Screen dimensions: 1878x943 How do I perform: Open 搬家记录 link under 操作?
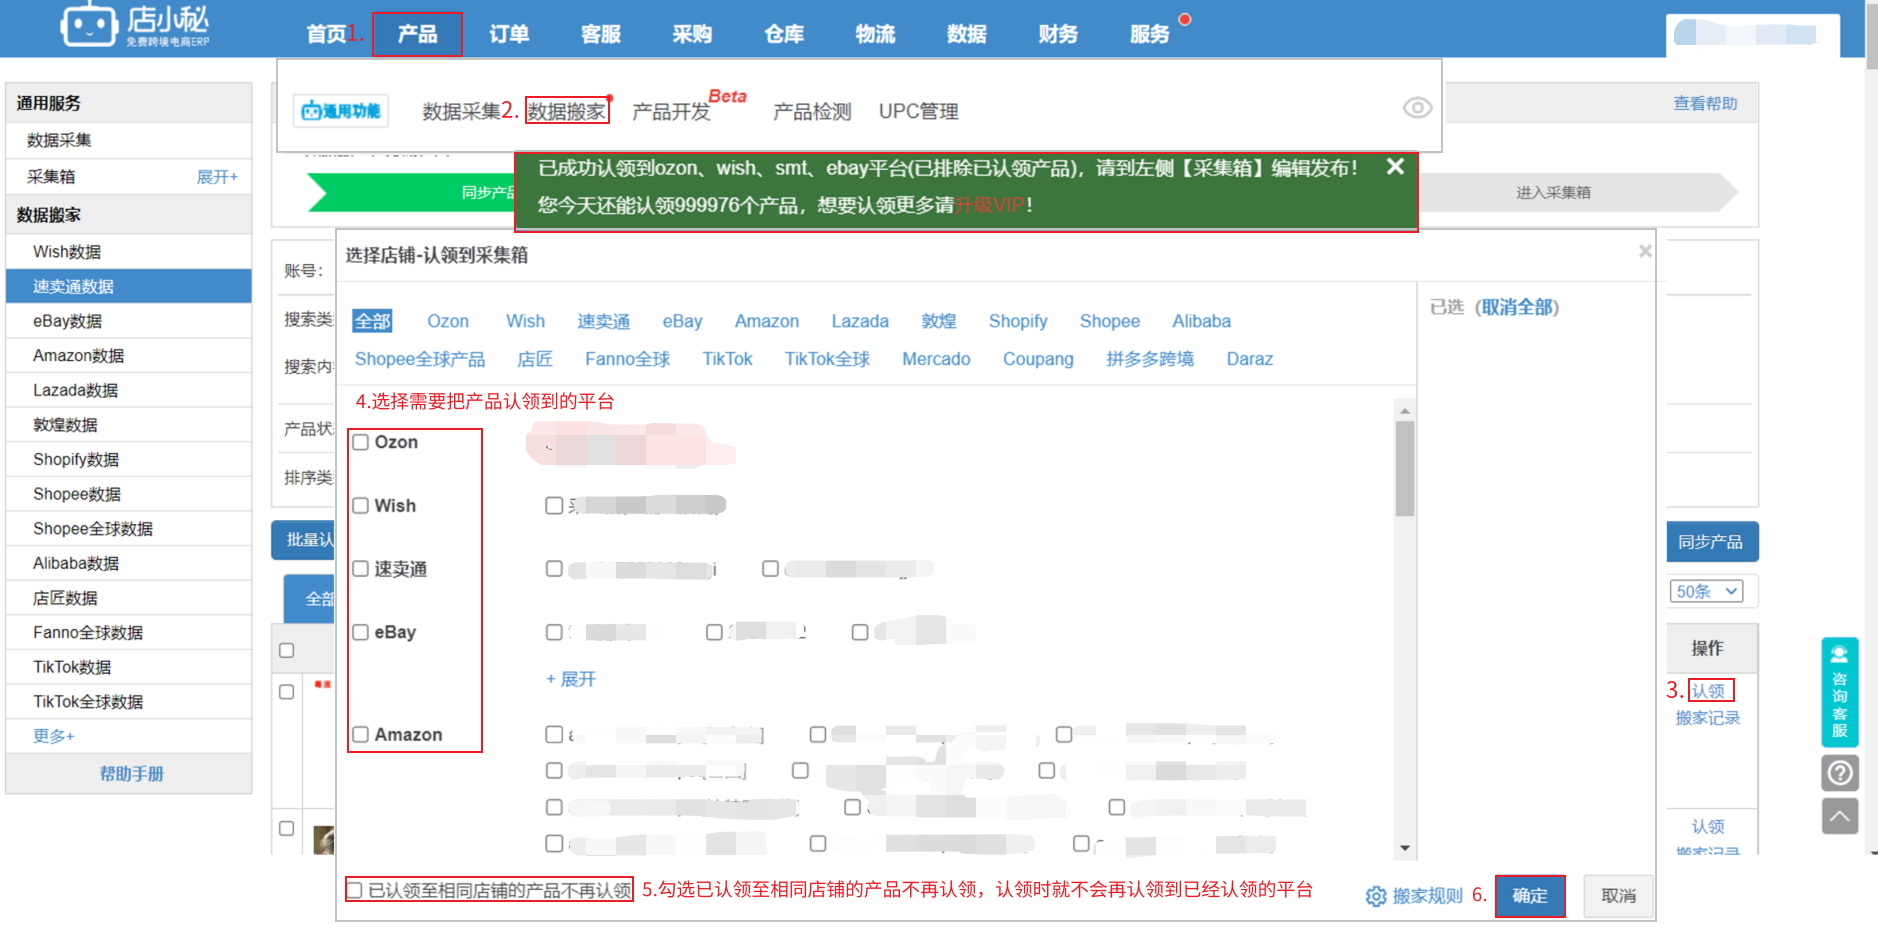1708,718
